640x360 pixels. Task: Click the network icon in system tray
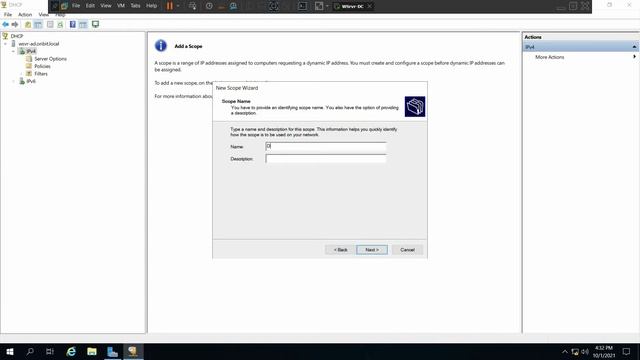(575, 352)
